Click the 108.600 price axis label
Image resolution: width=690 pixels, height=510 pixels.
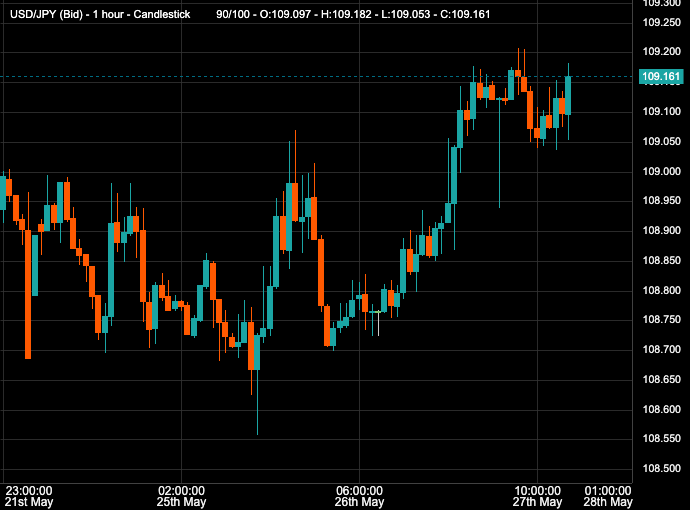(661, 409)
